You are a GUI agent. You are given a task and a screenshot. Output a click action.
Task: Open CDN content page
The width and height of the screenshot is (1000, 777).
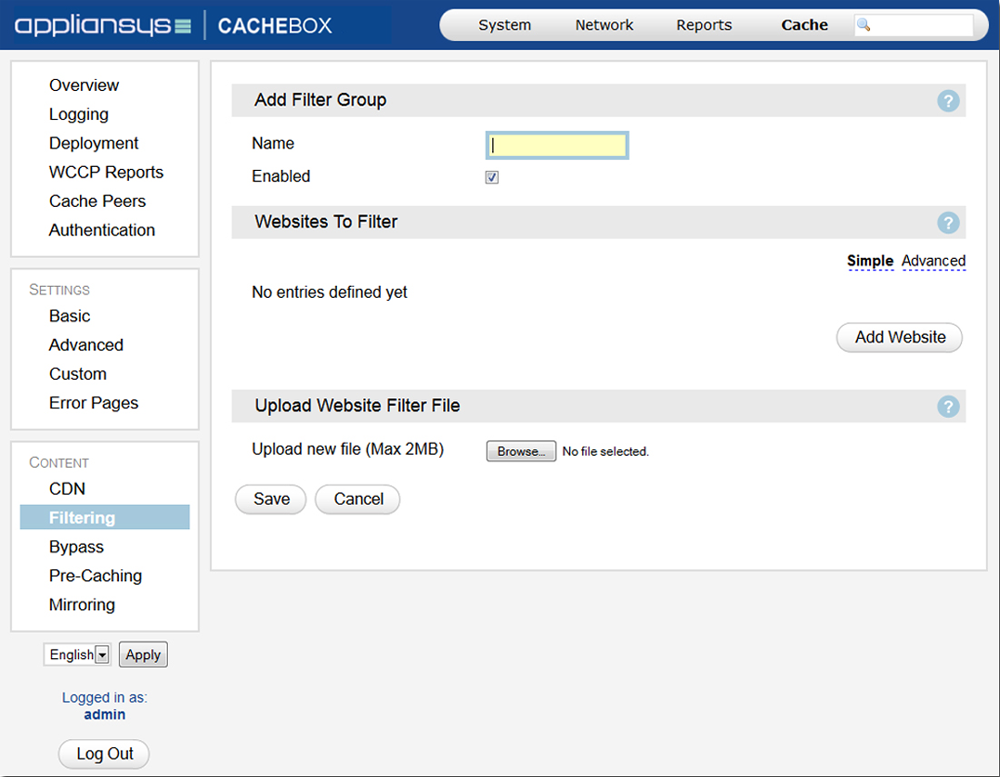pos(67,489)
